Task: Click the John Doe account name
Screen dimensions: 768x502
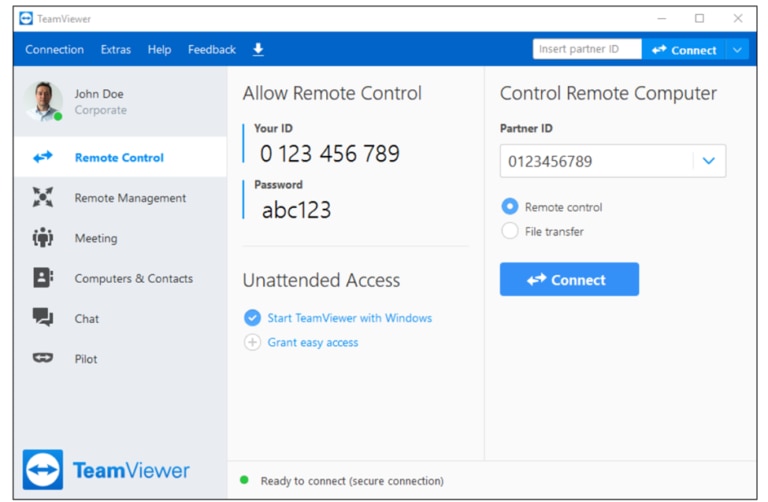Action: 99,94
